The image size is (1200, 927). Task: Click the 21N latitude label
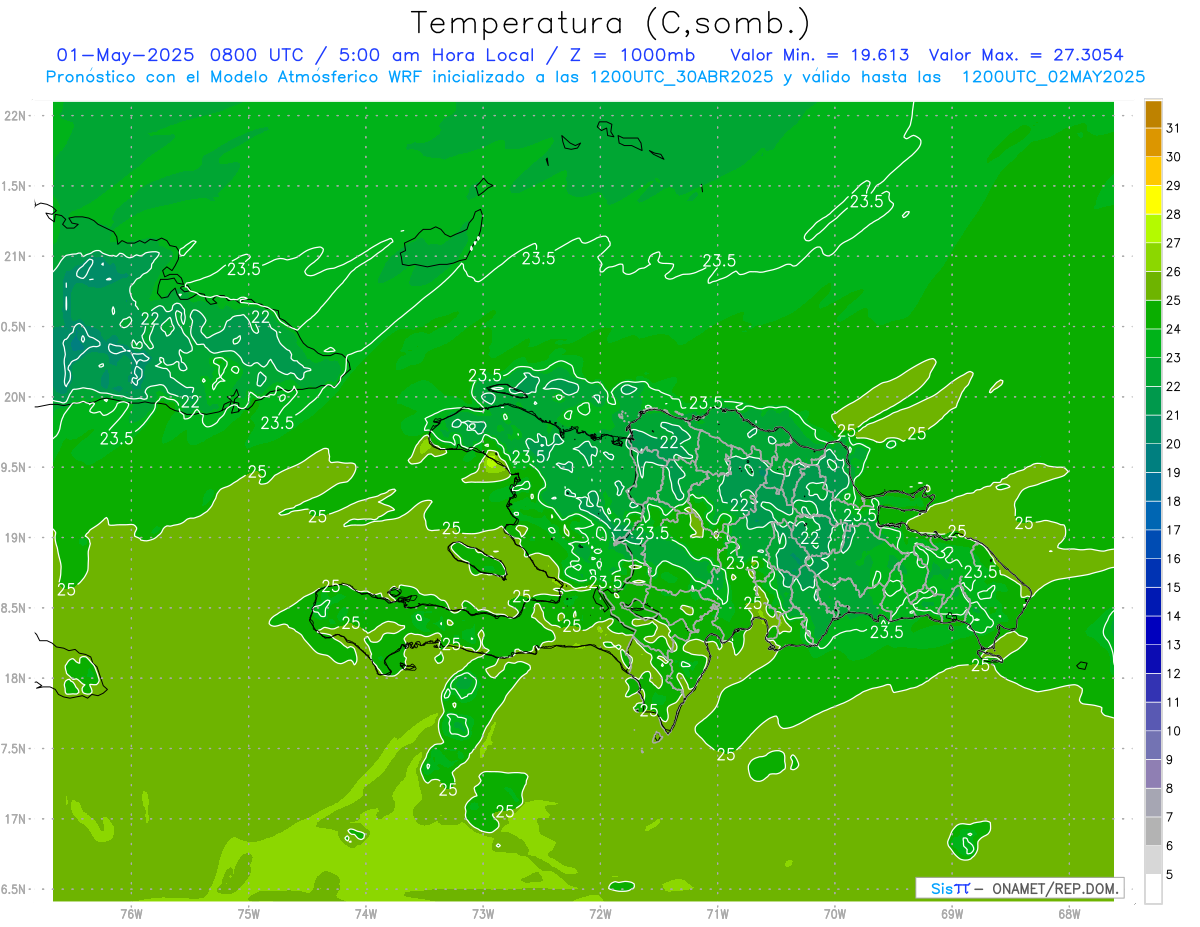tap(16, 256)
